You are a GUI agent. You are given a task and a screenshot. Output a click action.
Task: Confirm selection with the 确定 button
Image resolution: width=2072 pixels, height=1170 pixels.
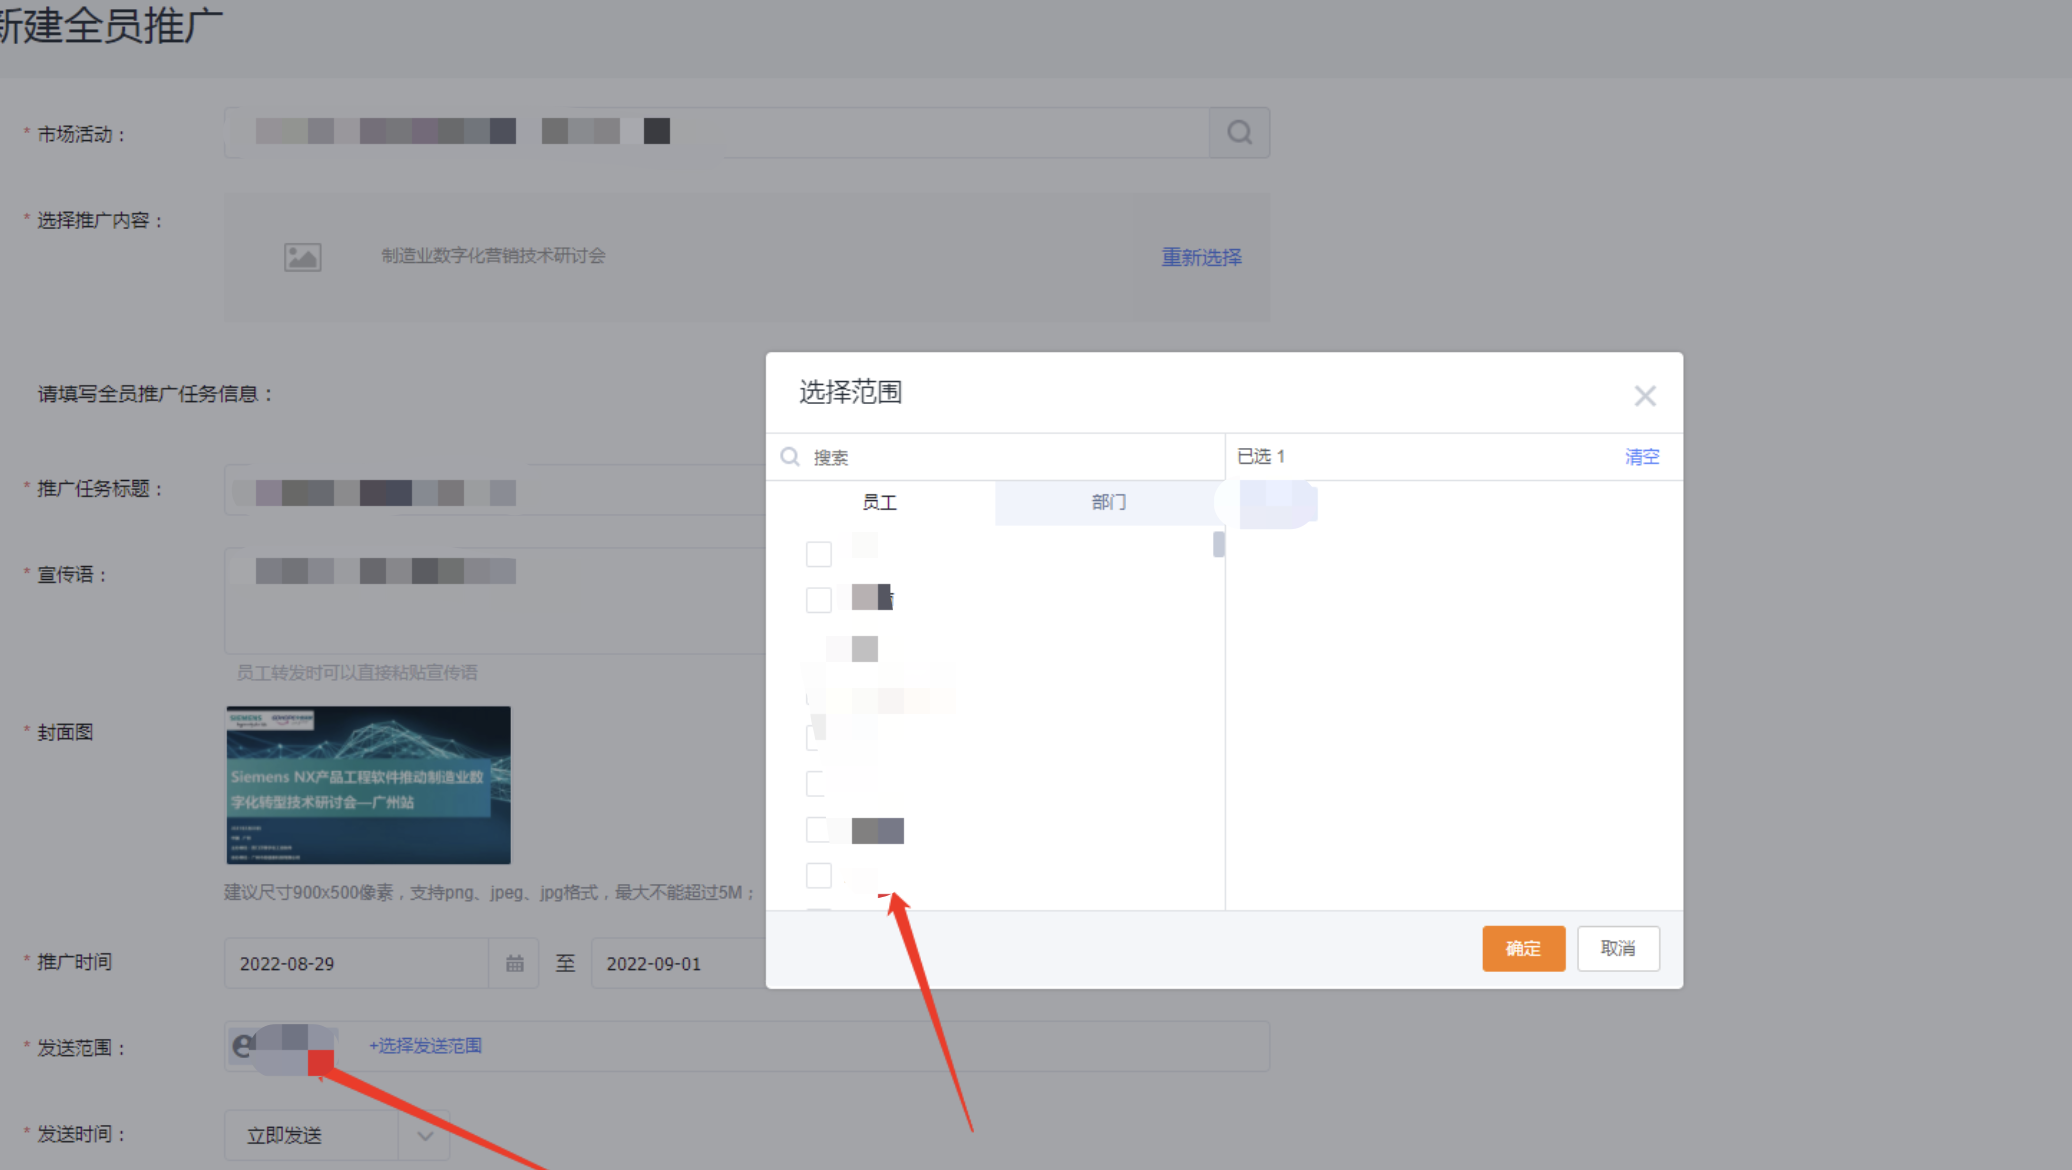pos(1523,948)
